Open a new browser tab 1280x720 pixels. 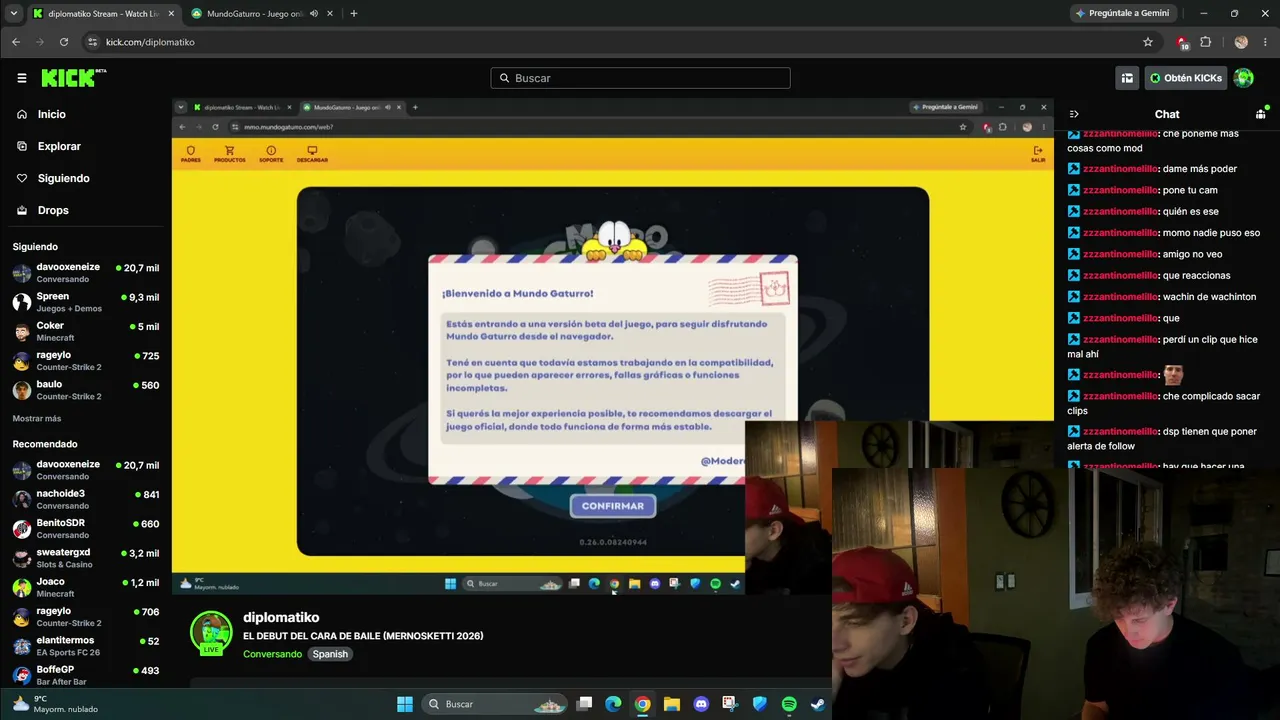pos(354,14)
